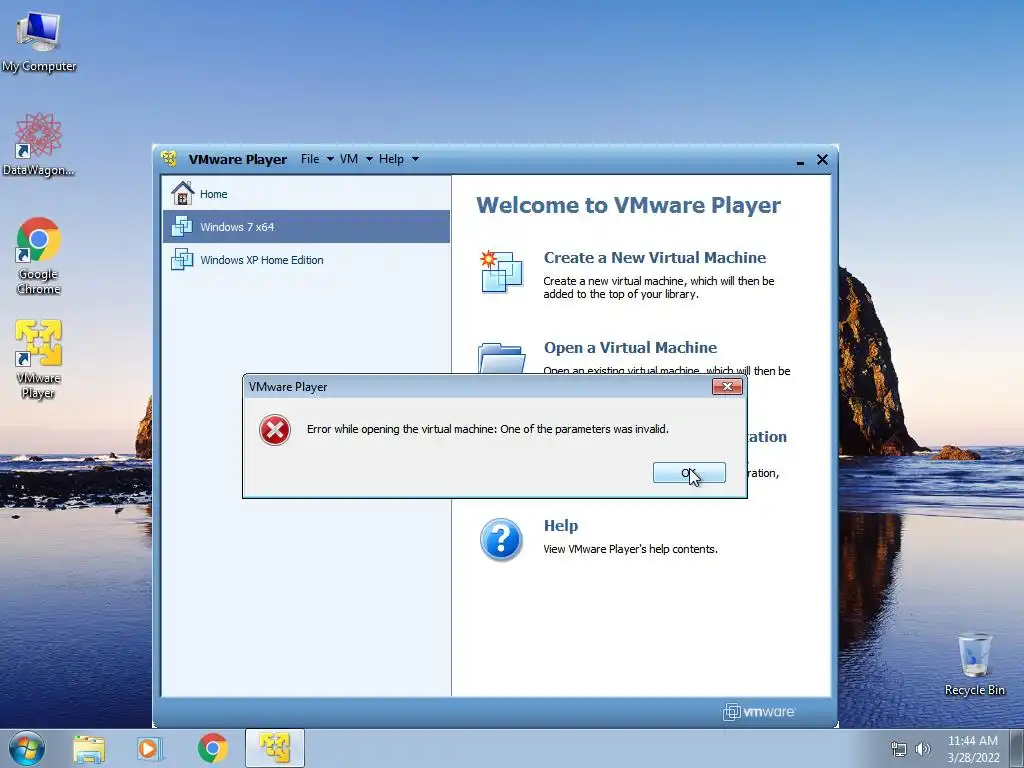Open VMware Player desktop shortcut
The image size is (1024, 768).
pos(39,359)
